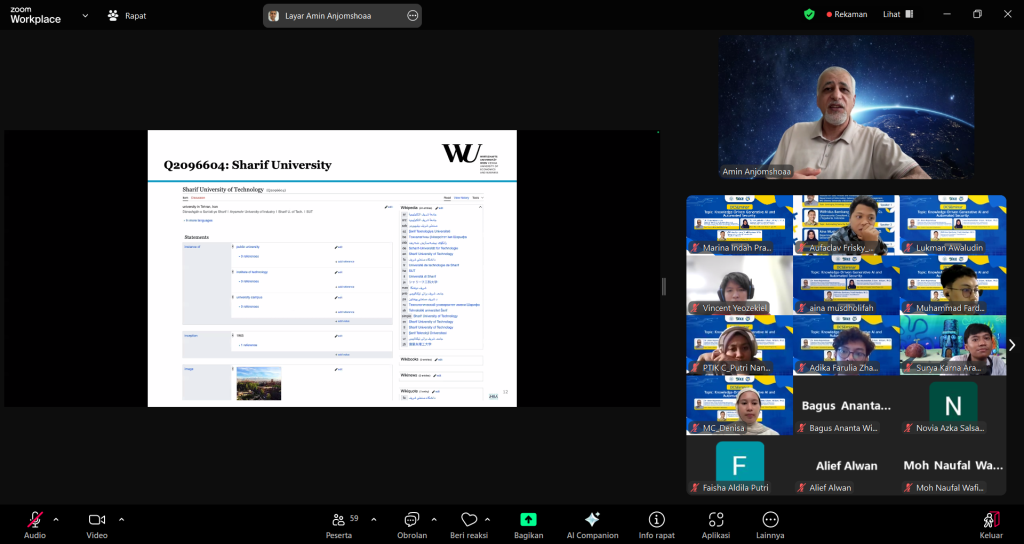Select MC_Denisa video tile

click(739, 405)
